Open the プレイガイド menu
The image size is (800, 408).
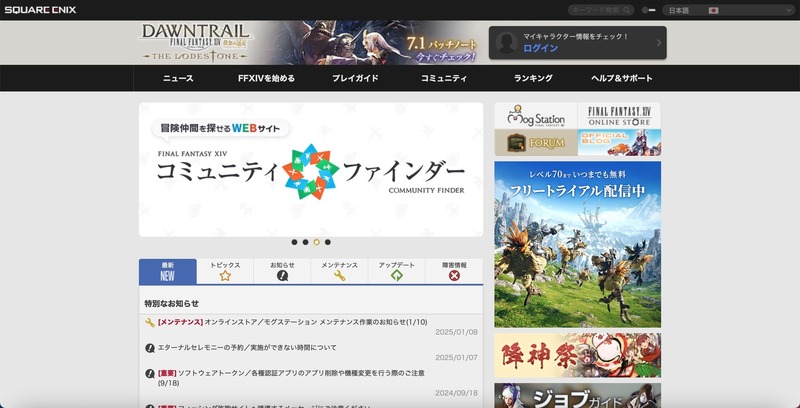(x=355, y=78)
